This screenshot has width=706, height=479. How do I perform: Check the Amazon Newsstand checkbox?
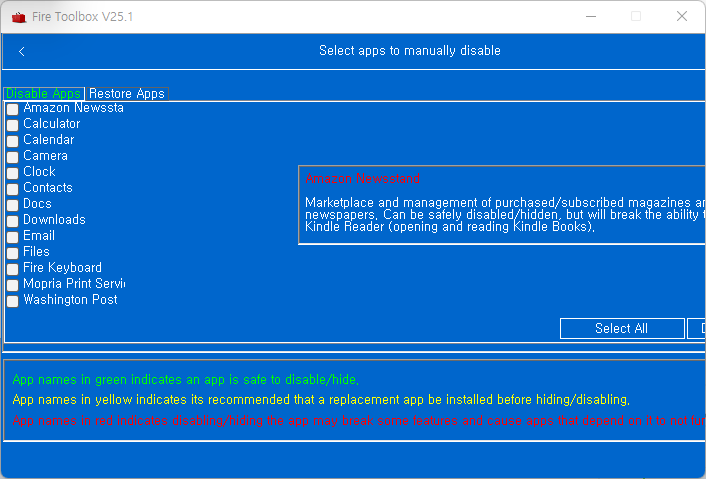pyautogui.click(x=13, y=109)
